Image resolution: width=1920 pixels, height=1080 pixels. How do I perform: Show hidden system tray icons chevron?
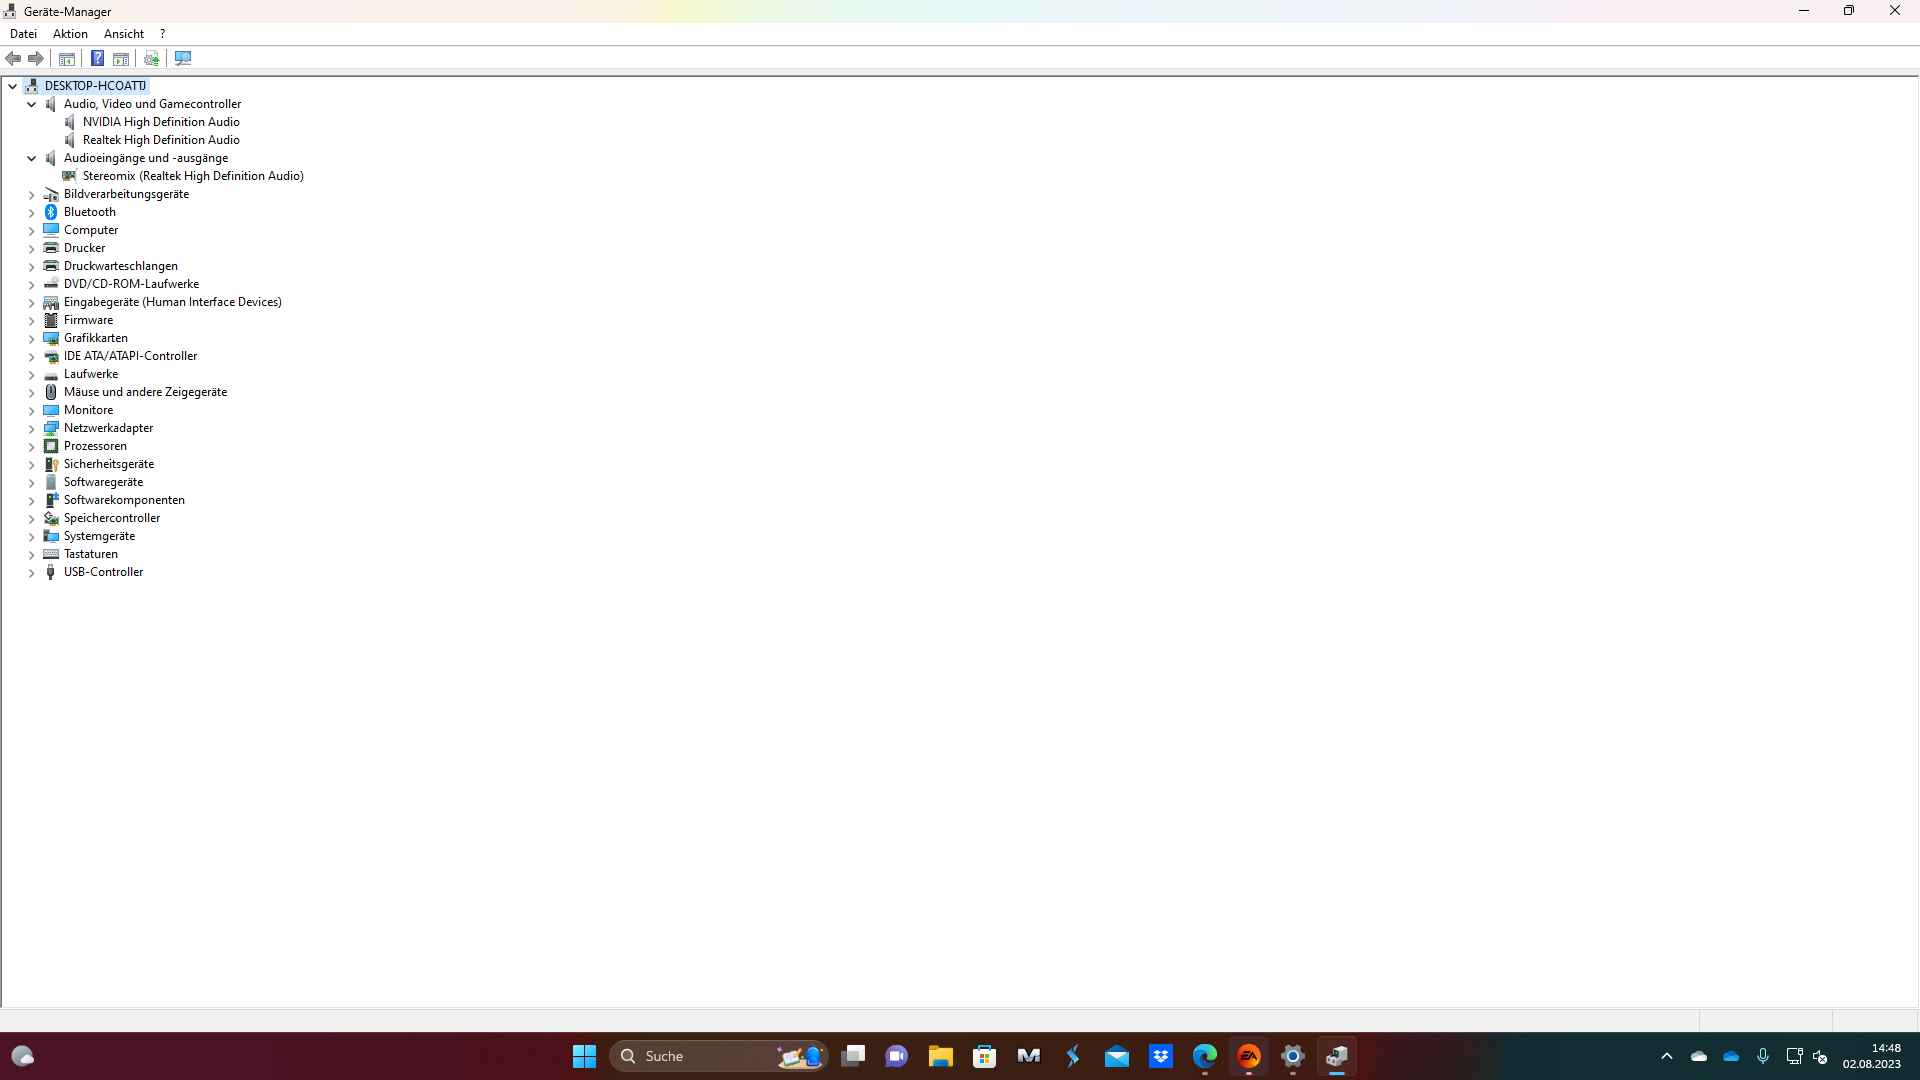pos(1666,1056)
